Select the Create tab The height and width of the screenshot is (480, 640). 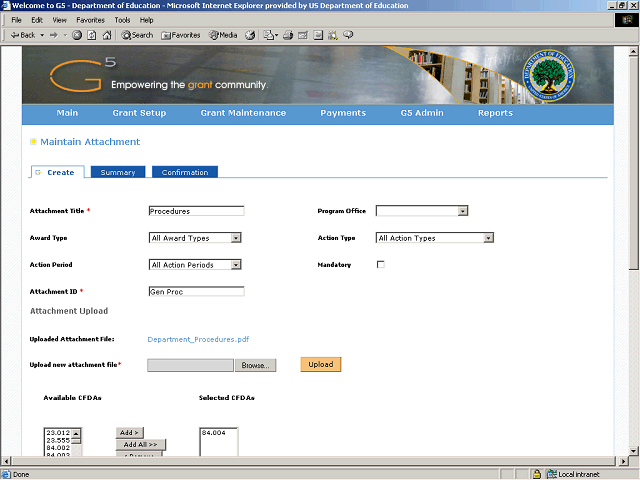coord(58,172)
